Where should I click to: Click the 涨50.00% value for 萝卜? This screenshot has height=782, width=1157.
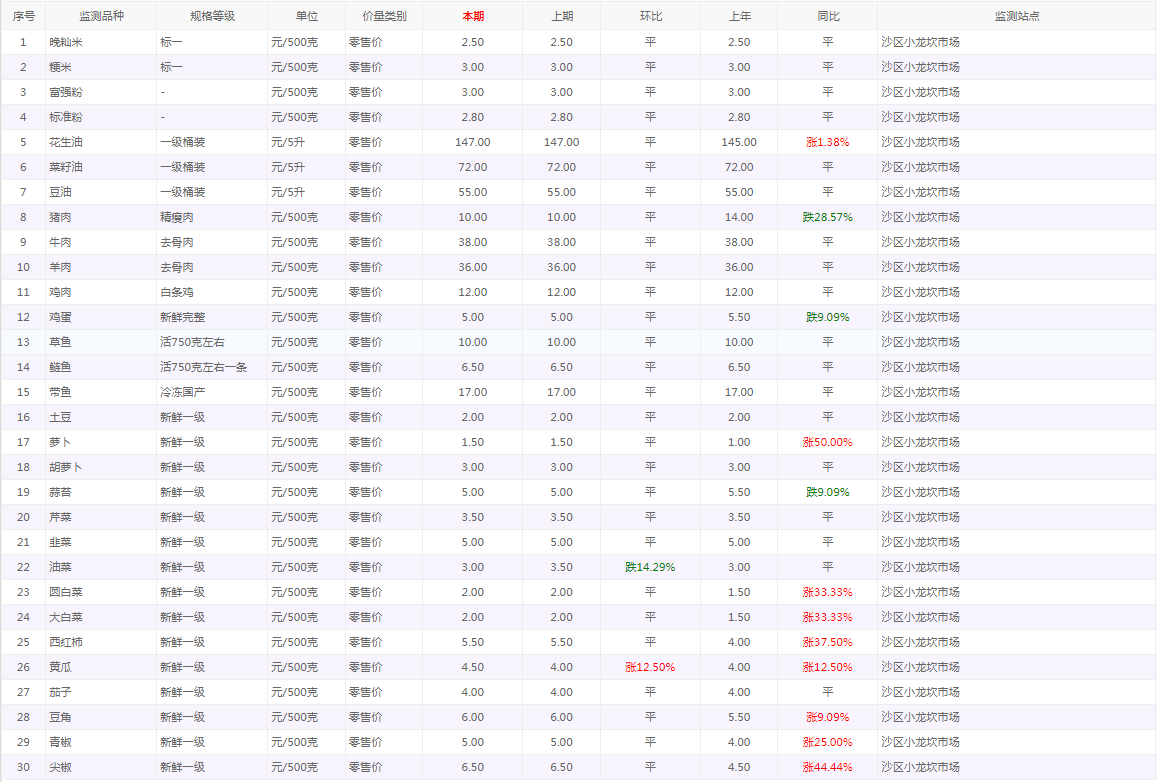pyautogui.click(x=827, y=442)
